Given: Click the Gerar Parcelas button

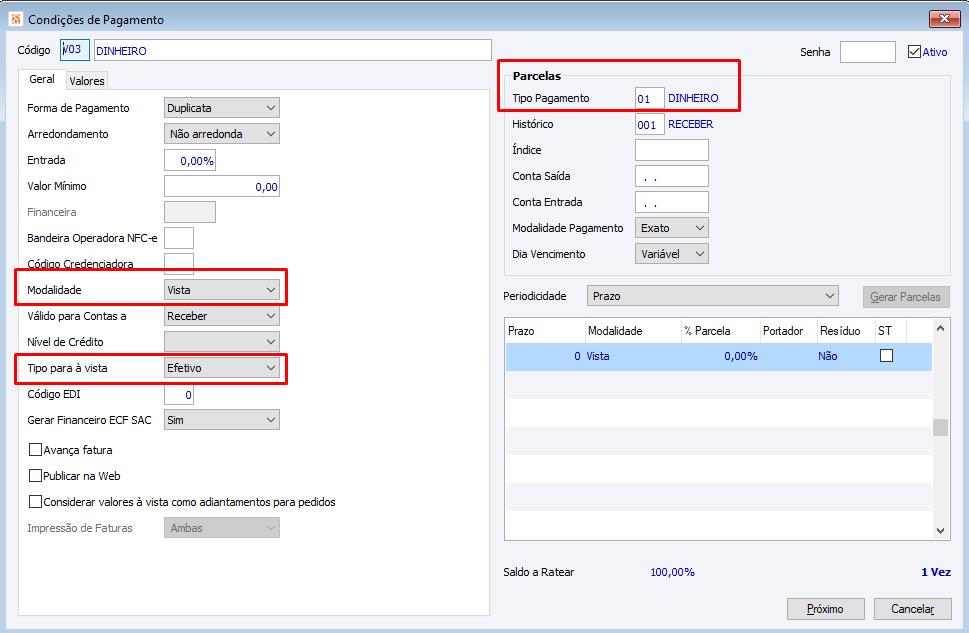Looking at the screenshot, I should tap(905, 297).
